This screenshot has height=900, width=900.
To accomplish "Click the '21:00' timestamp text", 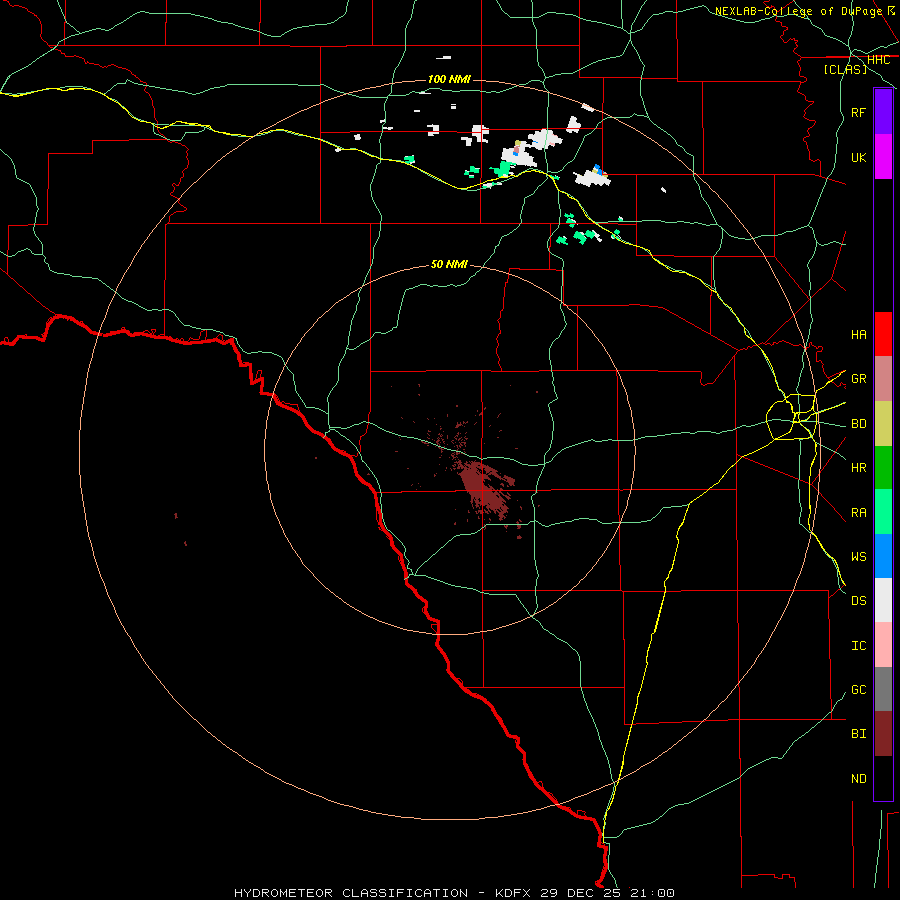I will tap(652, 893).
